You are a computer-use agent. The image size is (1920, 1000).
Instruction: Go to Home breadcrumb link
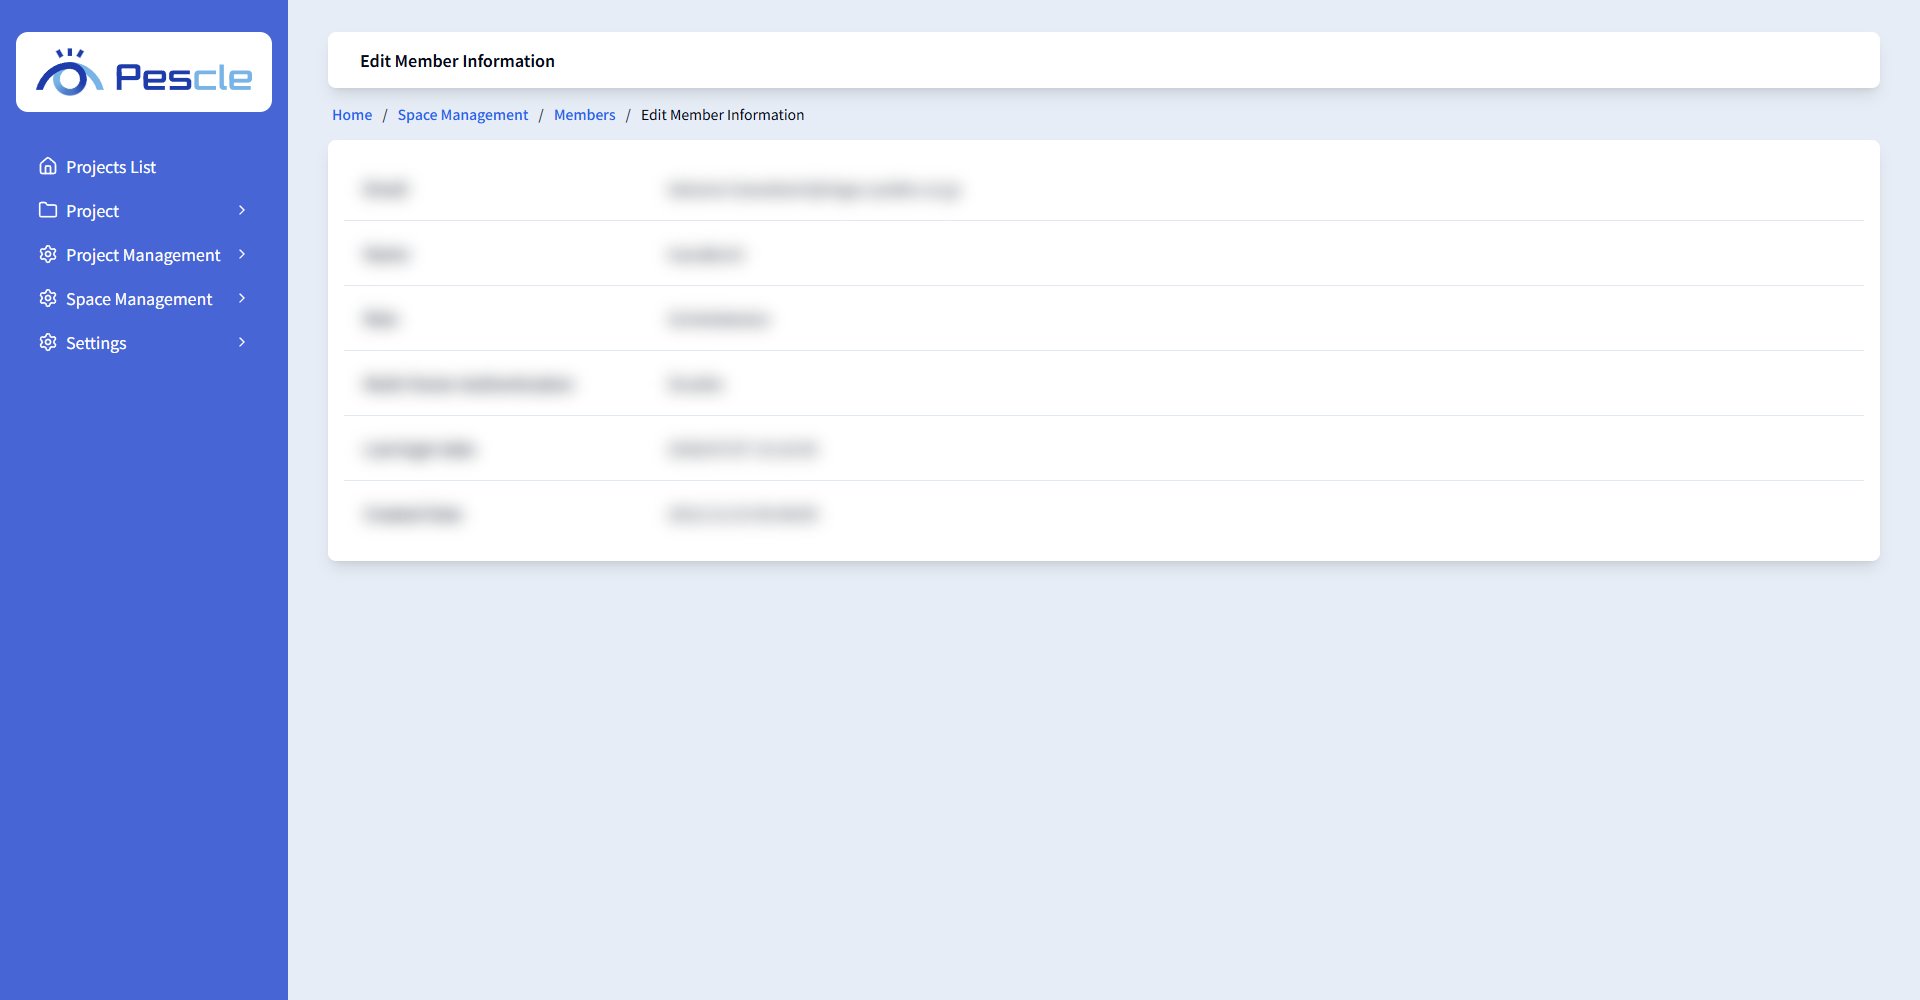click(x=352, y=115)
